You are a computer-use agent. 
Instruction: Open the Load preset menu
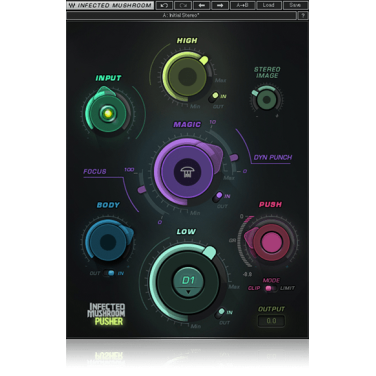pos(268,5)
